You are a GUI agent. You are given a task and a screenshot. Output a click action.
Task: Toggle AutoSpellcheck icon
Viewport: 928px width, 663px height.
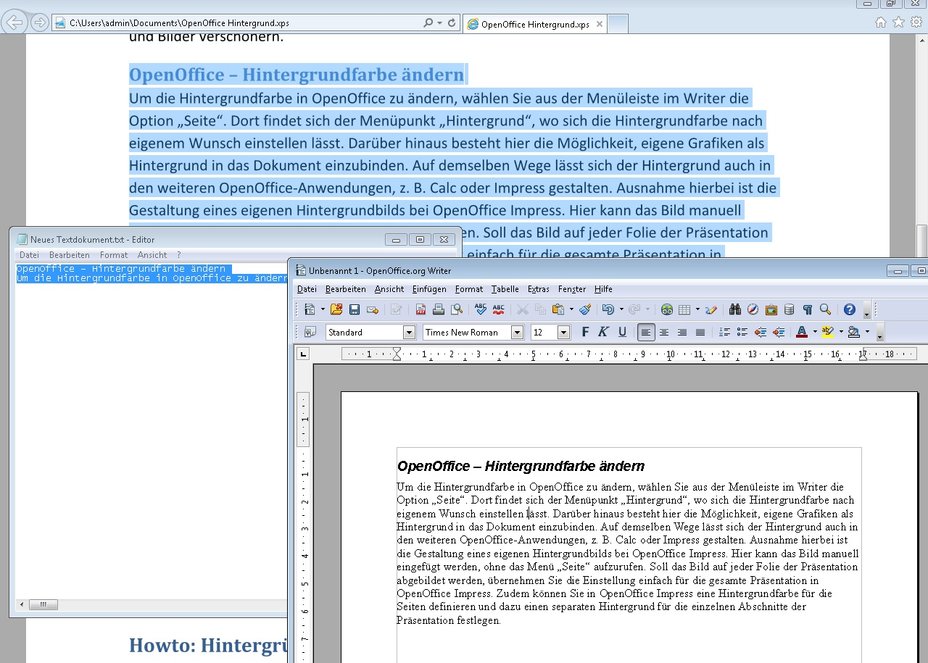[498, 309]
